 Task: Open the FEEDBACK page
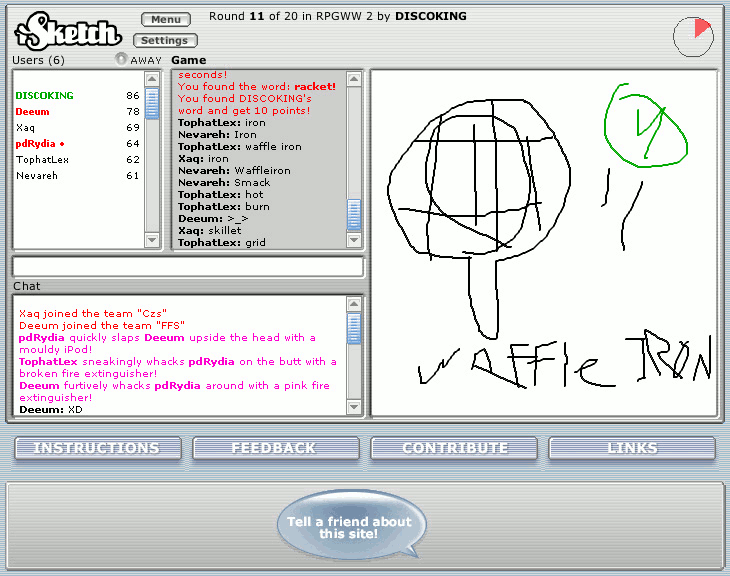tap(274, 449)
